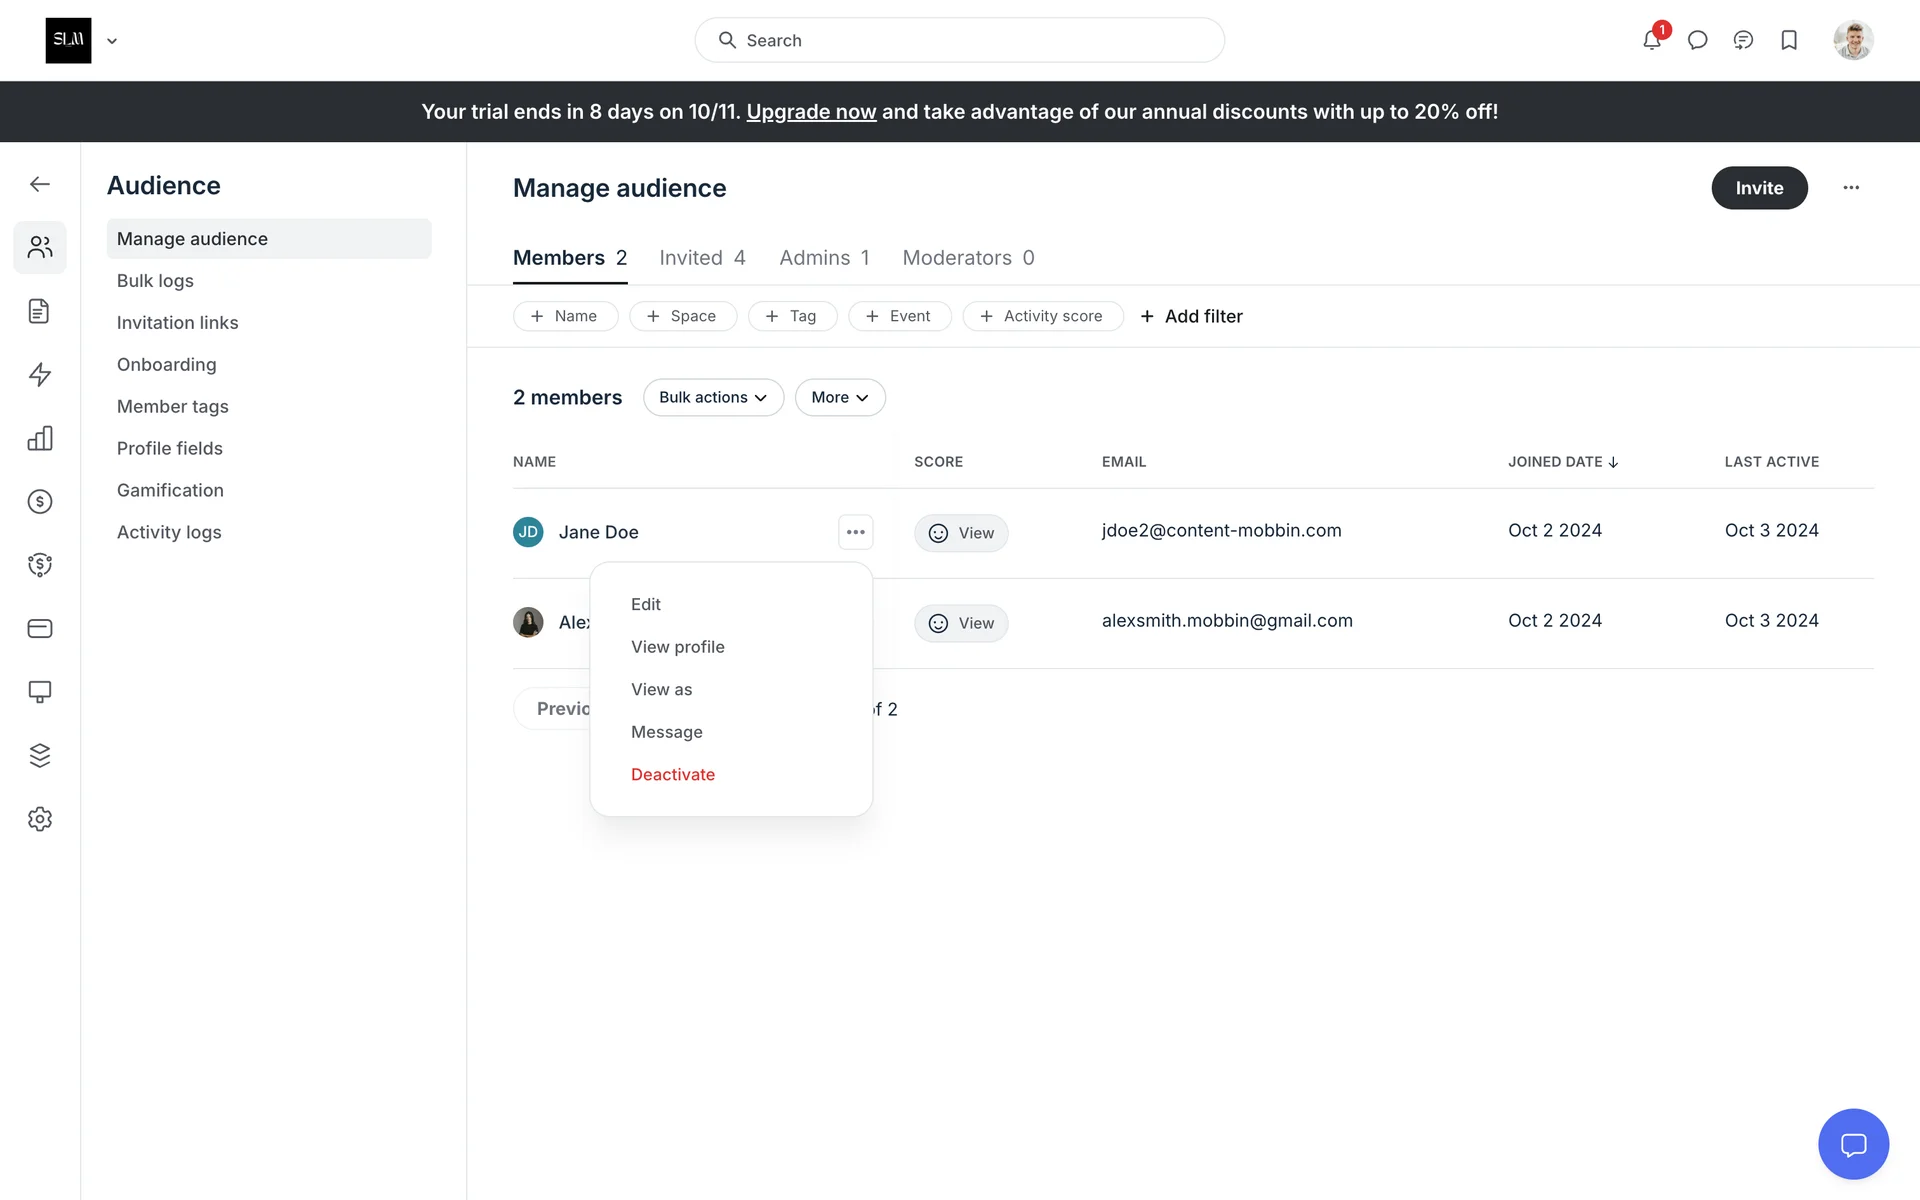Click the back arrow in sidebar

click(40, 184)
